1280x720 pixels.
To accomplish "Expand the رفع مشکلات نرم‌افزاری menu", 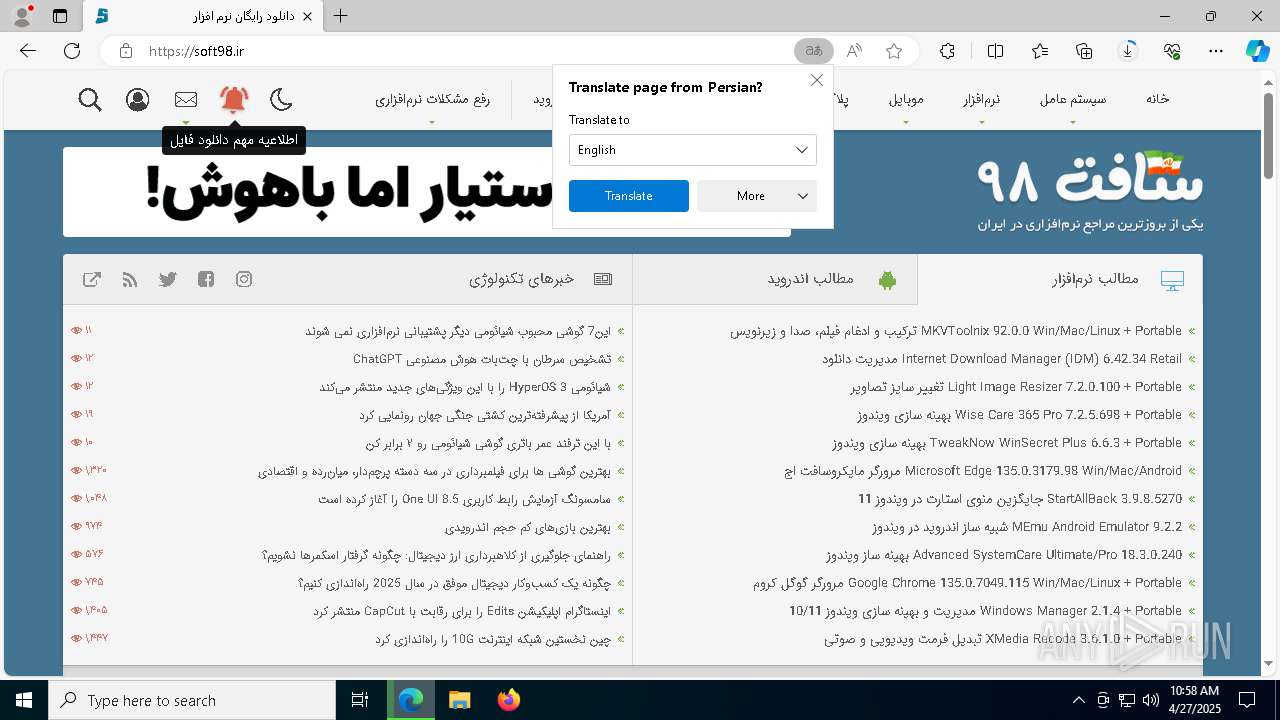I will tap(432, 99).
